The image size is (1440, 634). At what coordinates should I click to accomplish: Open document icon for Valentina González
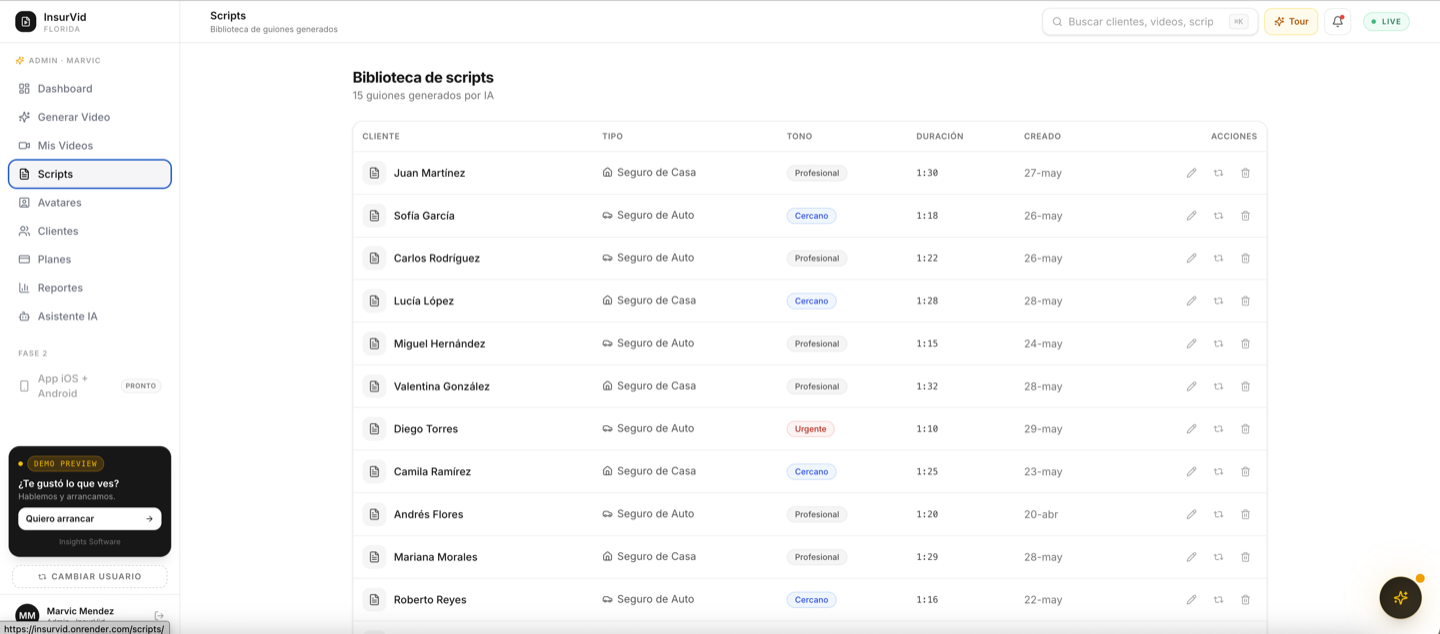(374, 386)
